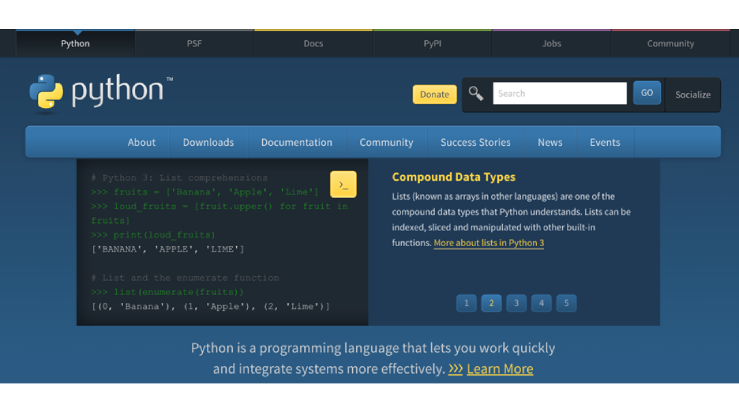Click the GO search button

click(x=647, y=93)
